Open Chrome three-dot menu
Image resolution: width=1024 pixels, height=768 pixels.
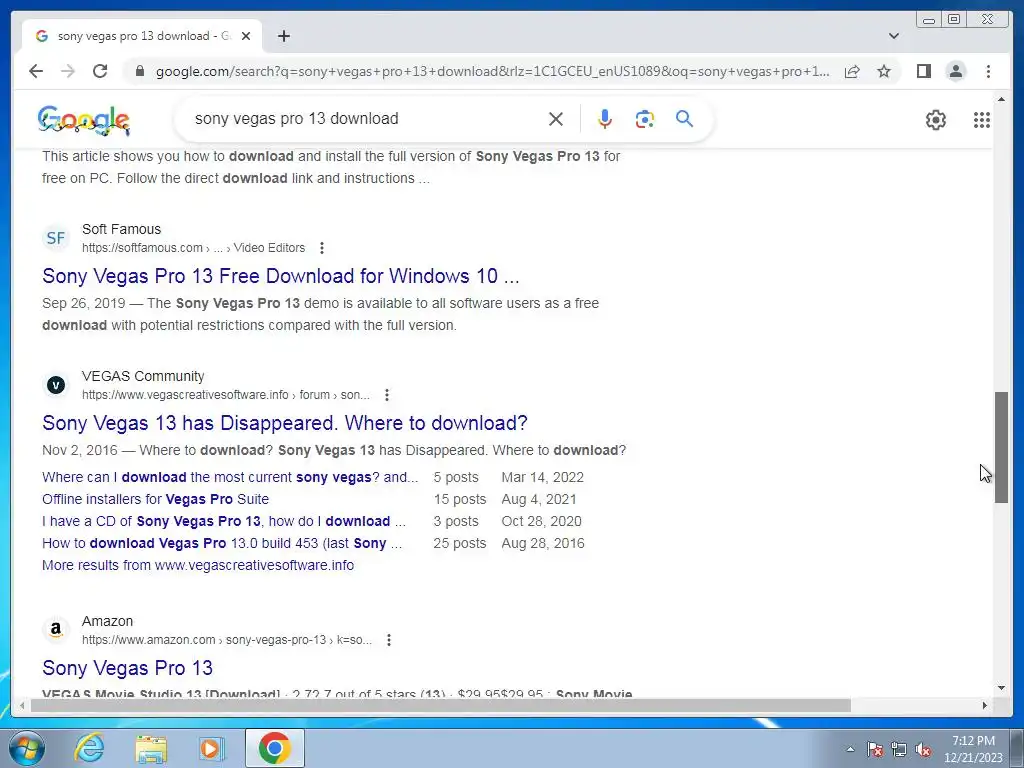[x=989, y=71]
